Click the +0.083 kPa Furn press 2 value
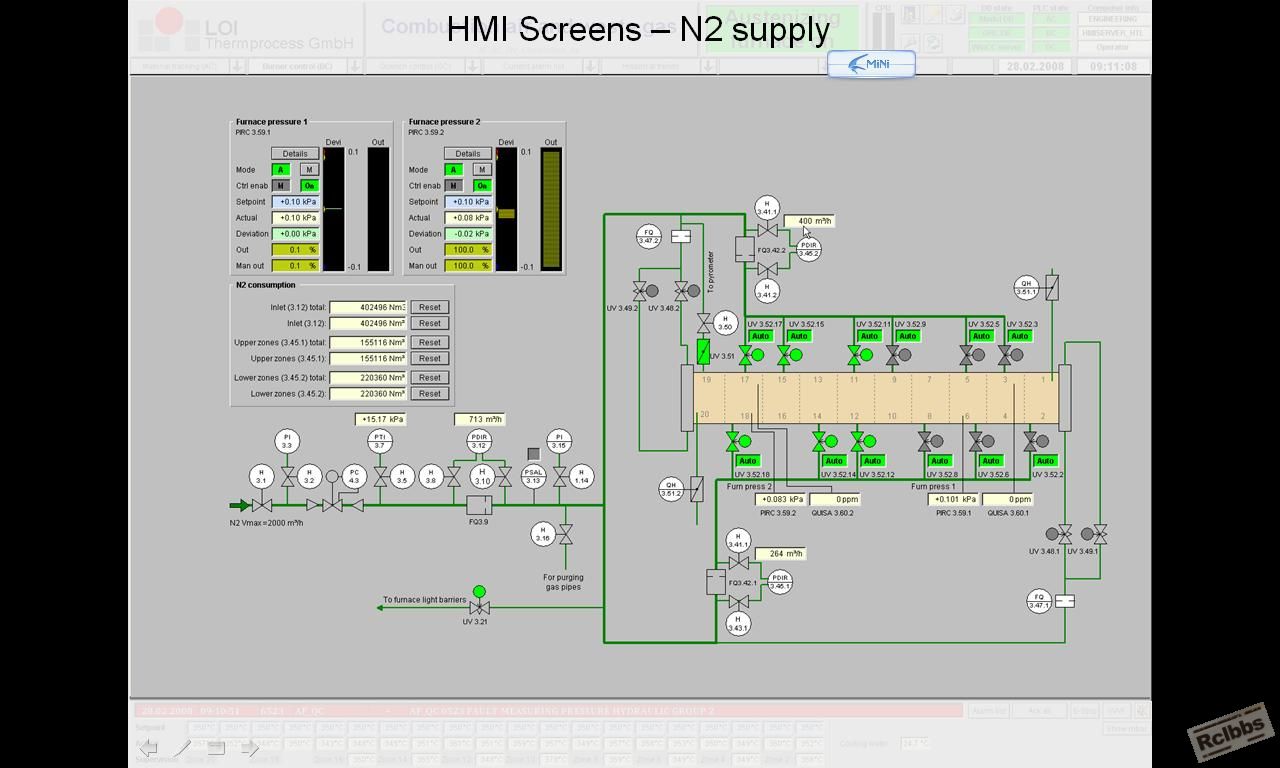This screenshot has width=1280, height=768. [x=781, y=499]
